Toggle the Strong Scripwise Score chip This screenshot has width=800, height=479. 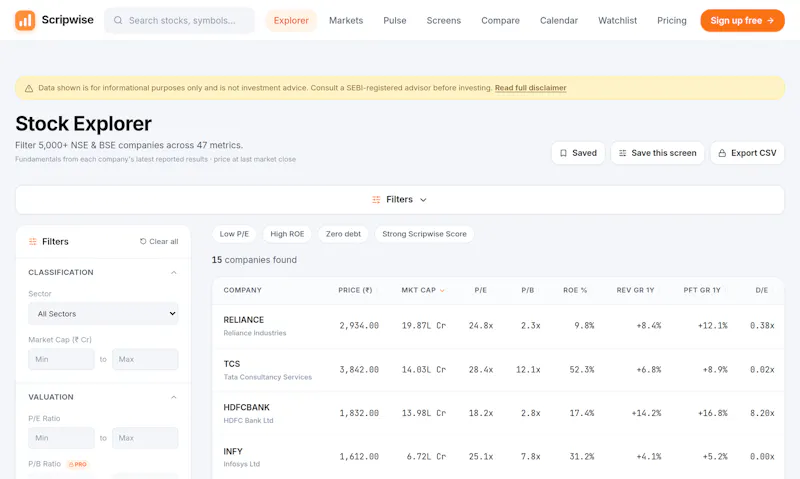(424, 234)
